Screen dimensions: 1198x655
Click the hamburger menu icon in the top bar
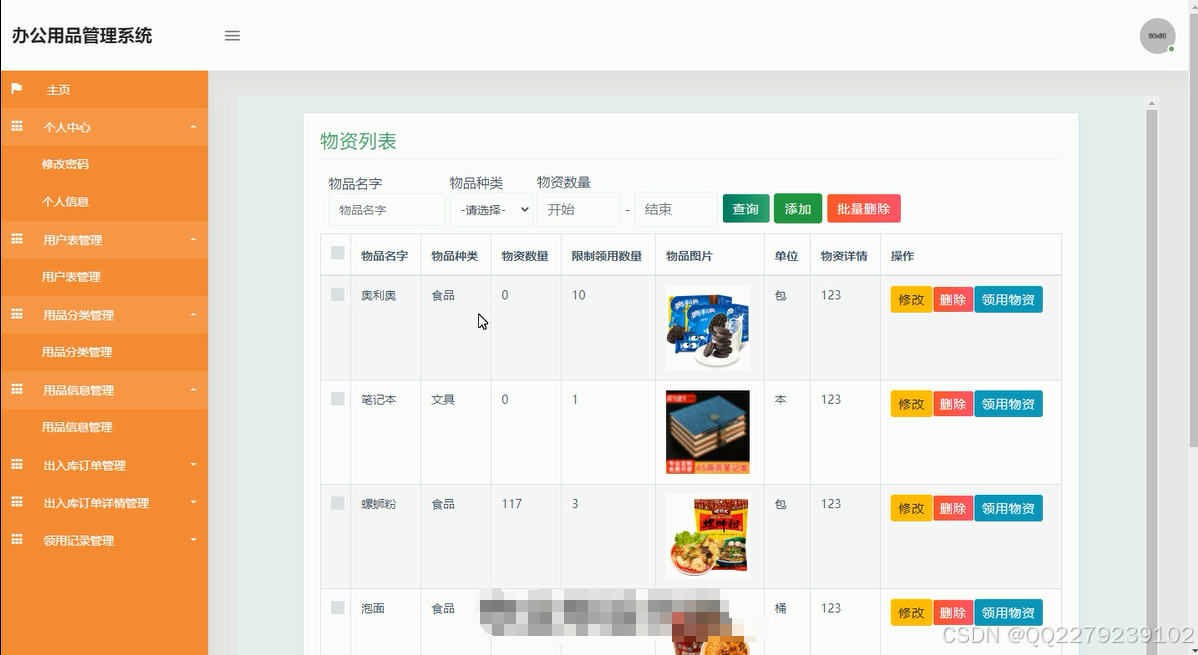pyautogui.click(x=232, y=35)
